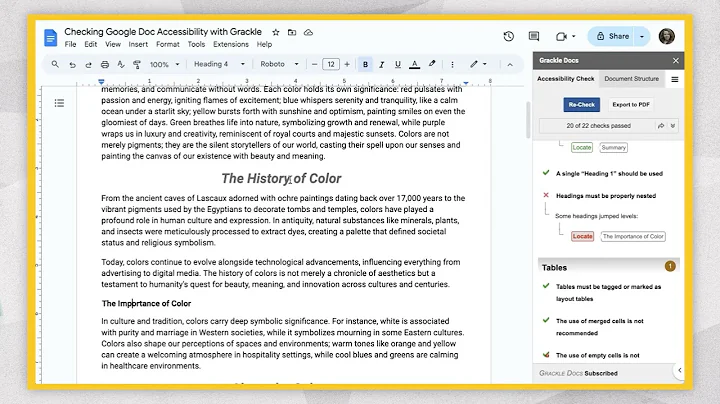This screenshot has width=720, height=404.
Task: Open Grackle hamburger menu
Action: (675, 79)
